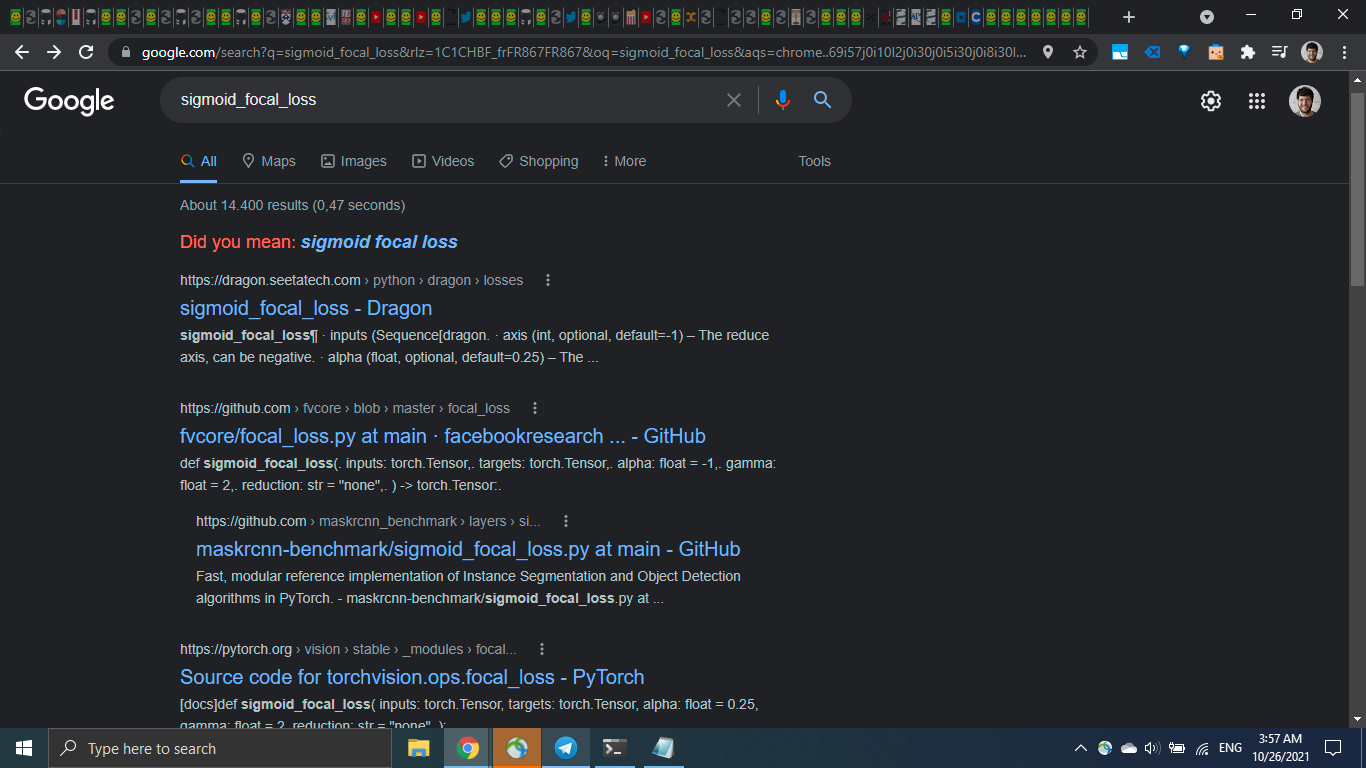This screenshot has width=1366, height=768.
Task: Clear the search box with the X icon
Action: (734, 100)
